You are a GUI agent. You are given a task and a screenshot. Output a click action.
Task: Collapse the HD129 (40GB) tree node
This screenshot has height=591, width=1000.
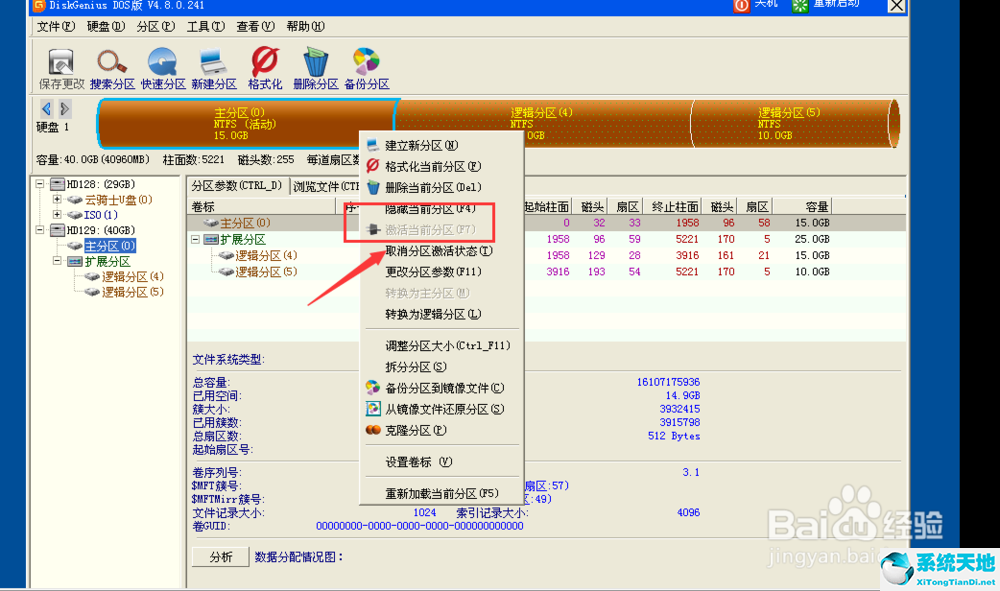(41, 230)
